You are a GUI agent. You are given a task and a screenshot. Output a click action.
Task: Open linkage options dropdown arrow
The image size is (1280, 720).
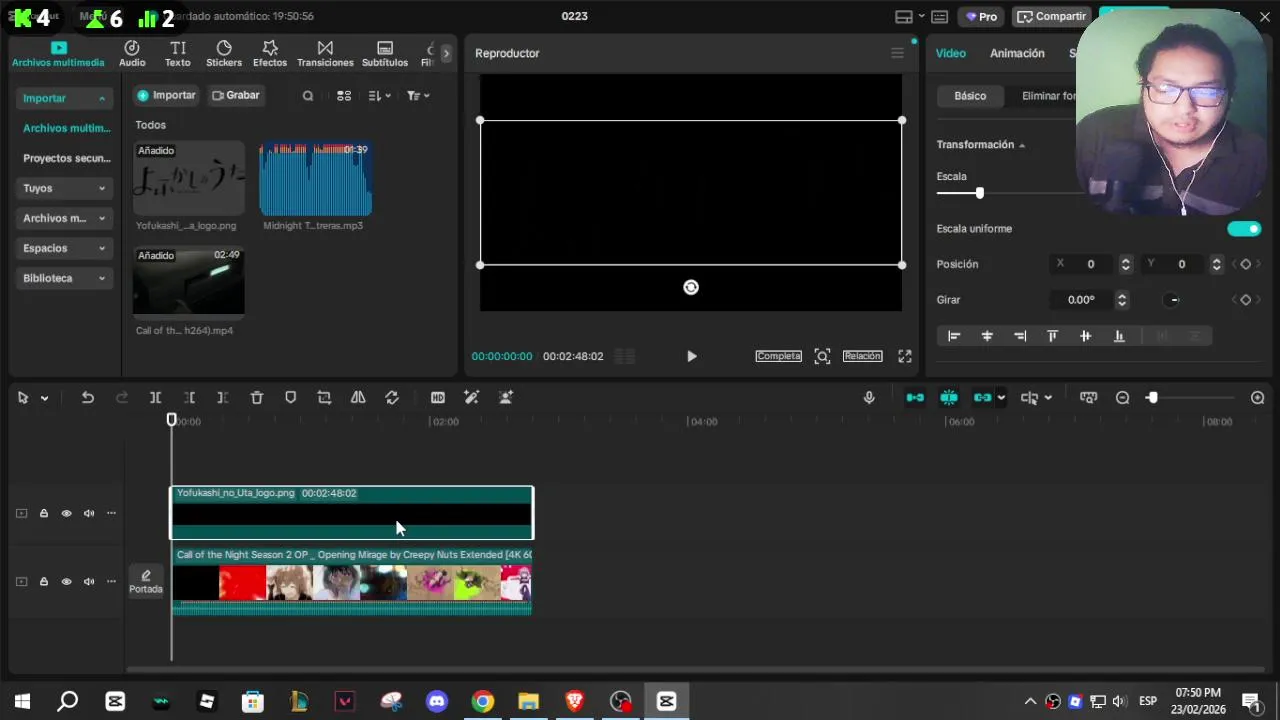tap(1001, 398)
